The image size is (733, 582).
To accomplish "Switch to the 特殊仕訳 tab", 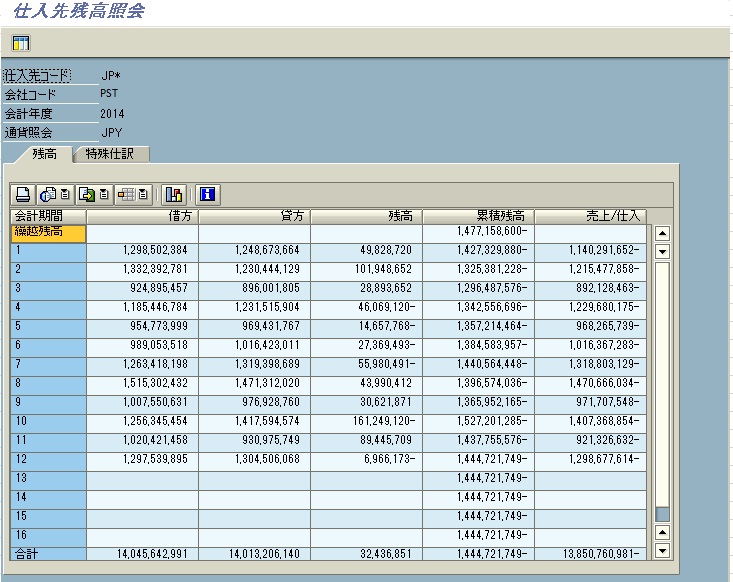I will pos(115,154).
